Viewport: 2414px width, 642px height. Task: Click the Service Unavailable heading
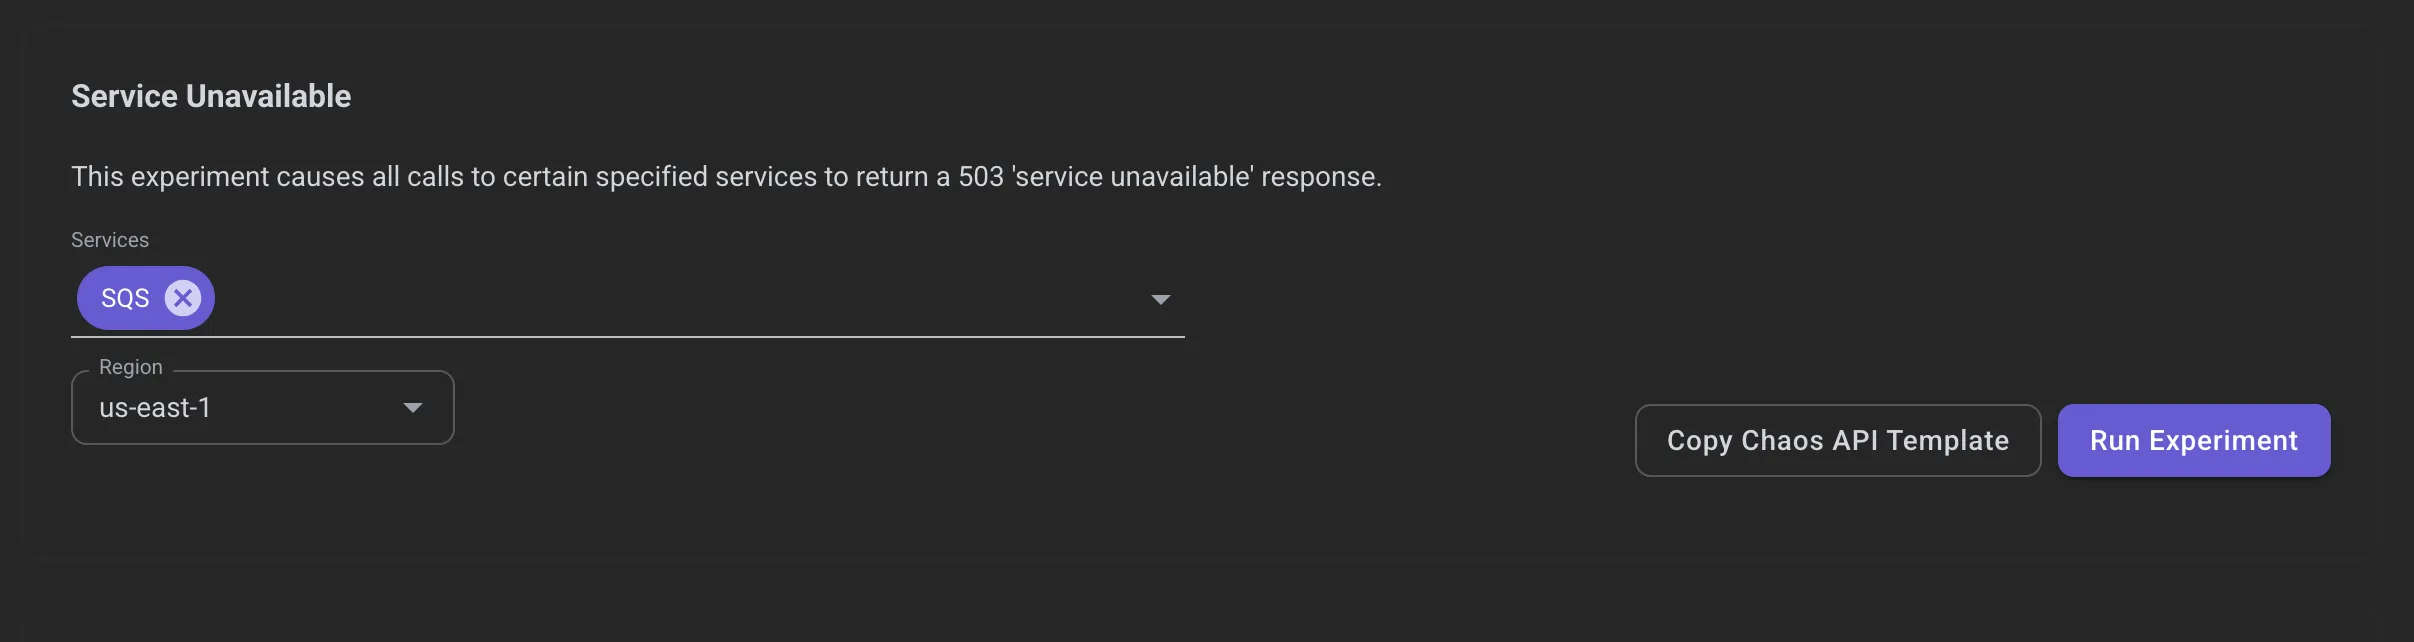click(x=211, y=96)
